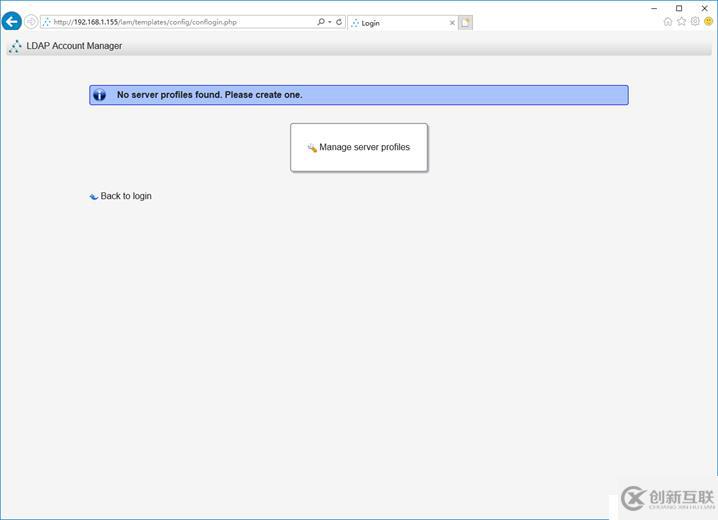Open browser Tools gear icon
The image size is (718, 520).
pyautogui.click(x=695, y=22)
